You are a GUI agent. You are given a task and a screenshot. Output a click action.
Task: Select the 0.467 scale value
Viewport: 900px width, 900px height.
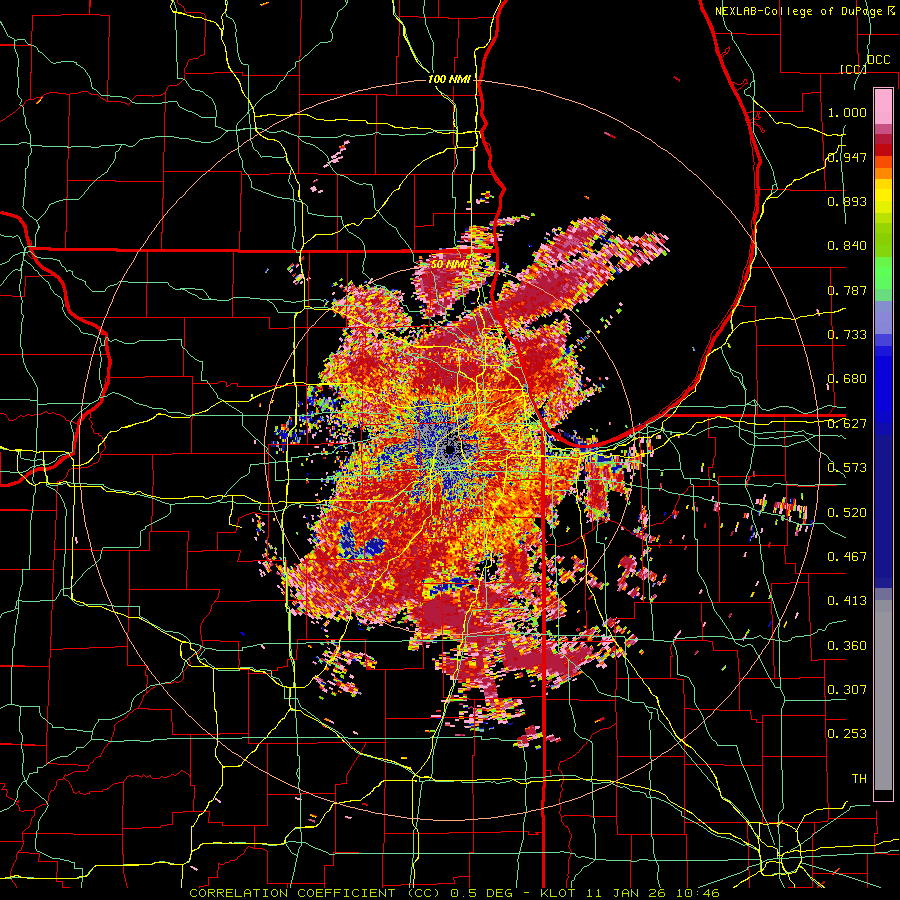(x=847, y=556)
